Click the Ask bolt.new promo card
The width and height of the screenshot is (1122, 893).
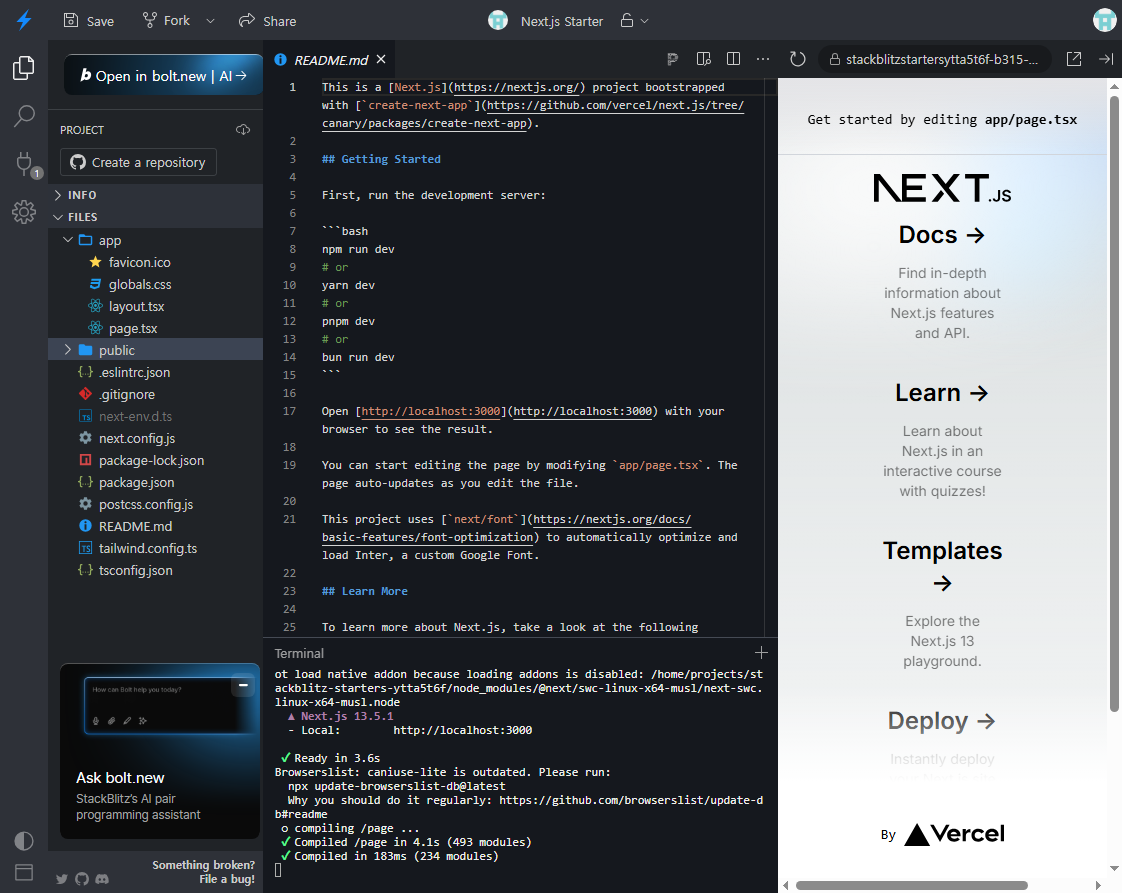tap(160, 751)
